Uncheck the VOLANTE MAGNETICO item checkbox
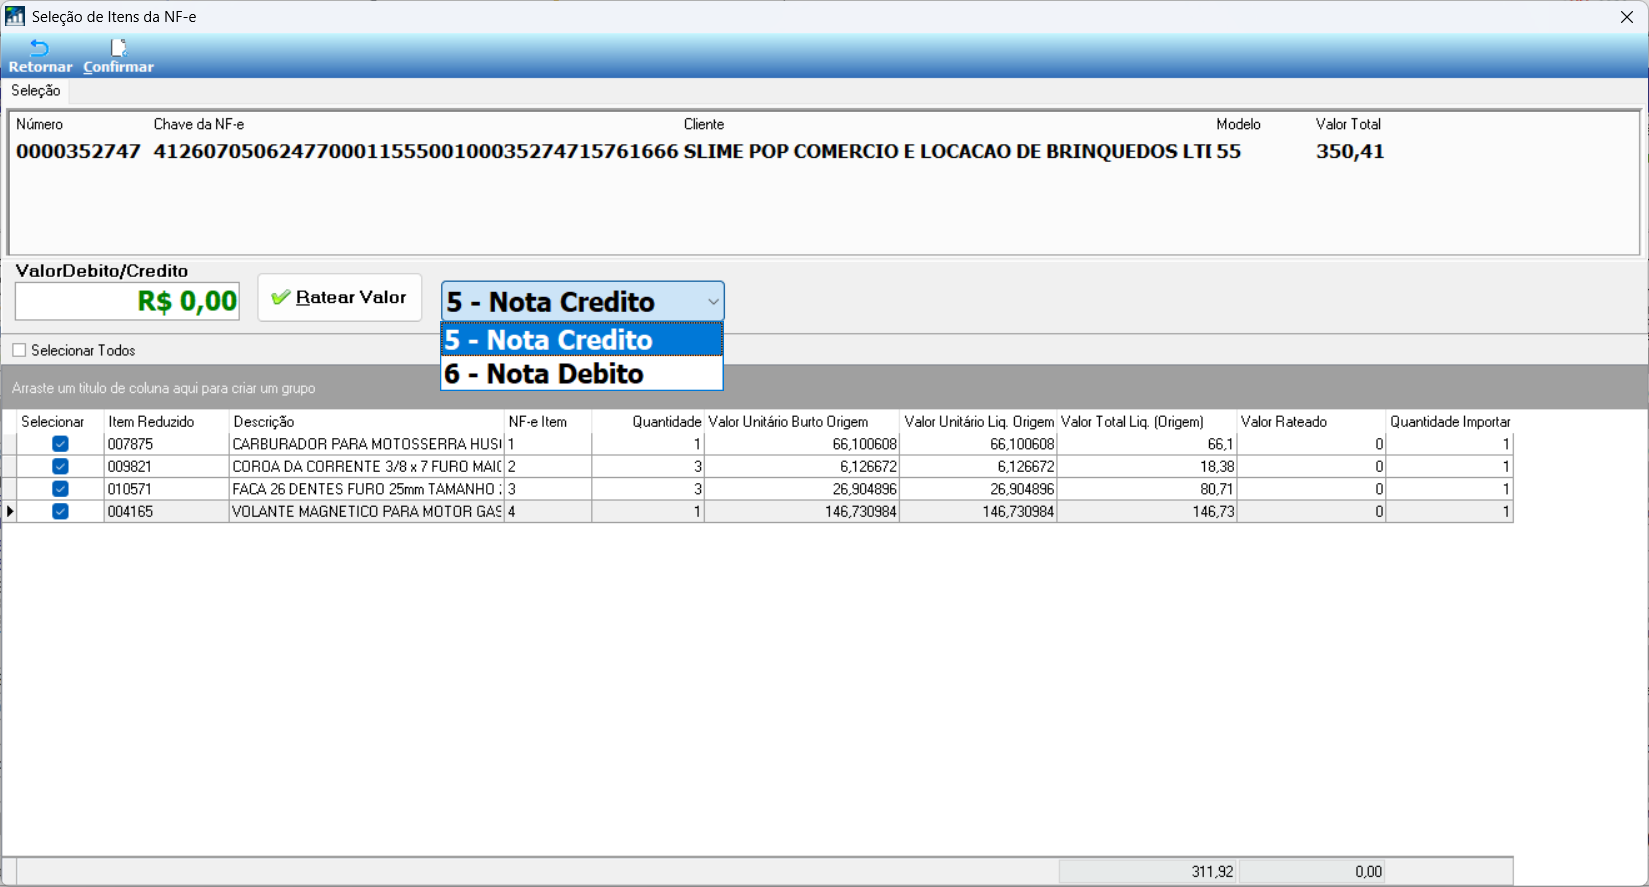 point(60,511)
